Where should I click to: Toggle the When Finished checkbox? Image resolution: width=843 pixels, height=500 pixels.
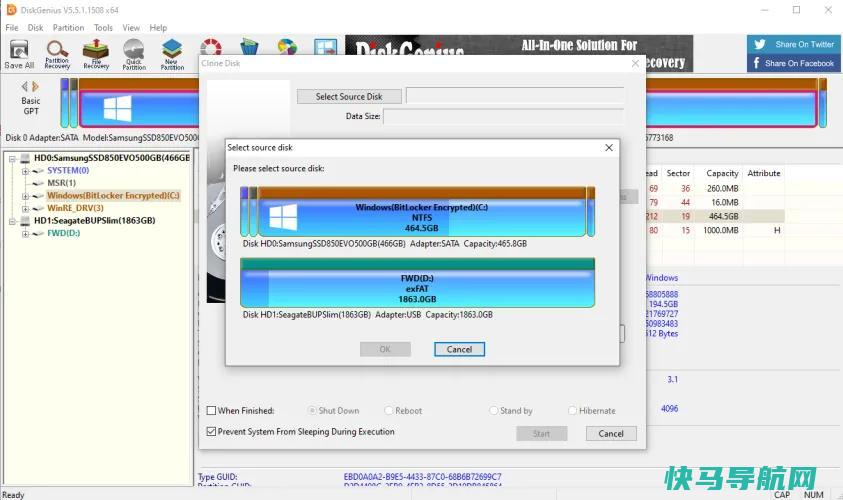click(x=211, y=411)
